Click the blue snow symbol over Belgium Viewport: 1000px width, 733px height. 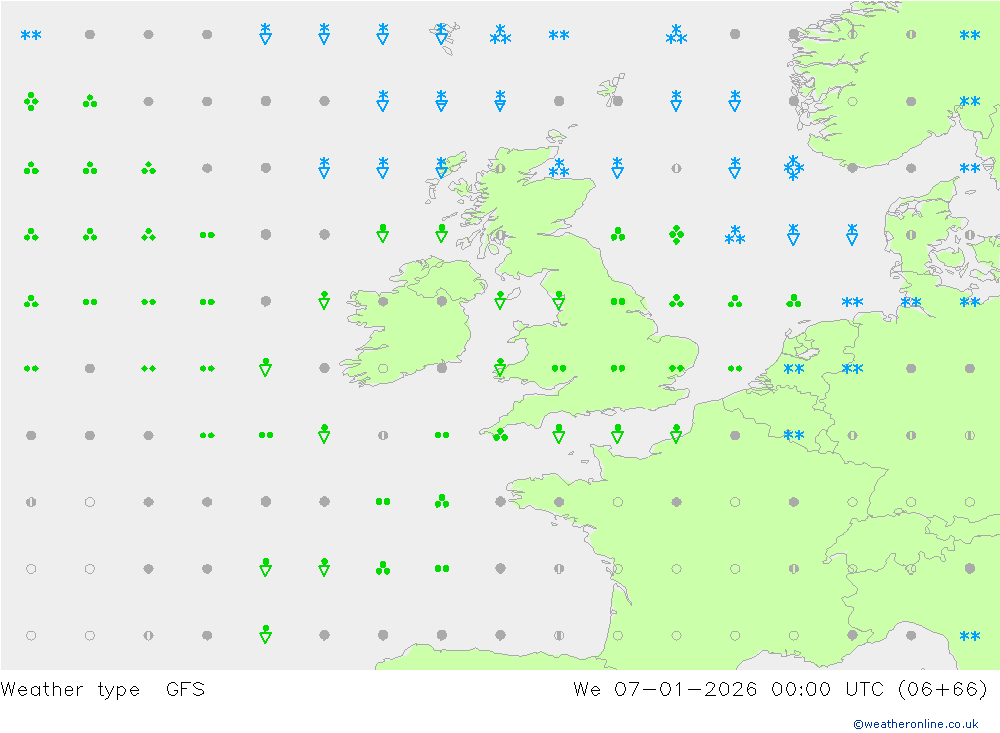click(793, 435)
